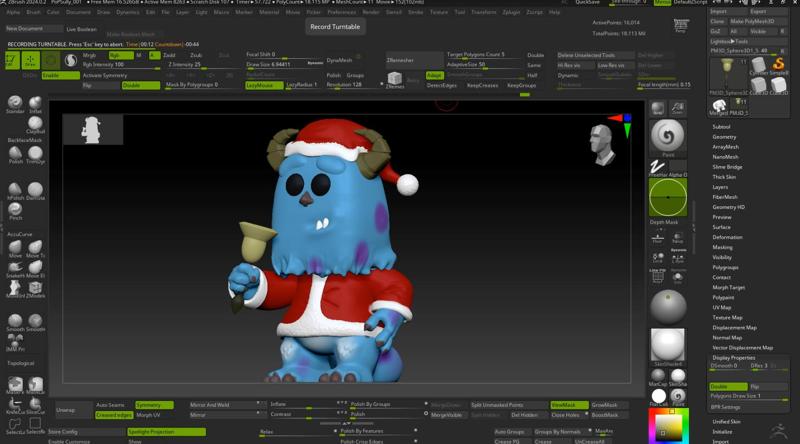Click the white main color swatch

[x=658, y=396]
